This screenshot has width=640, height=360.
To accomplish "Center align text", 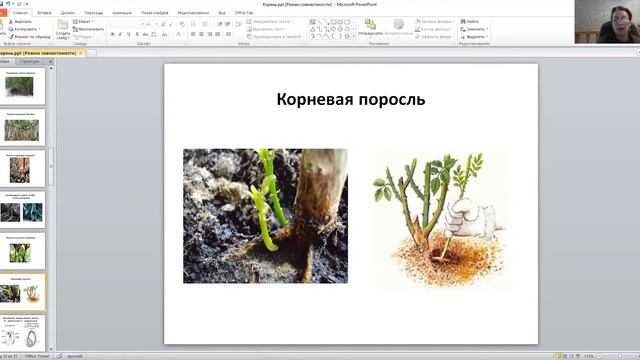I will pos(201,34).
